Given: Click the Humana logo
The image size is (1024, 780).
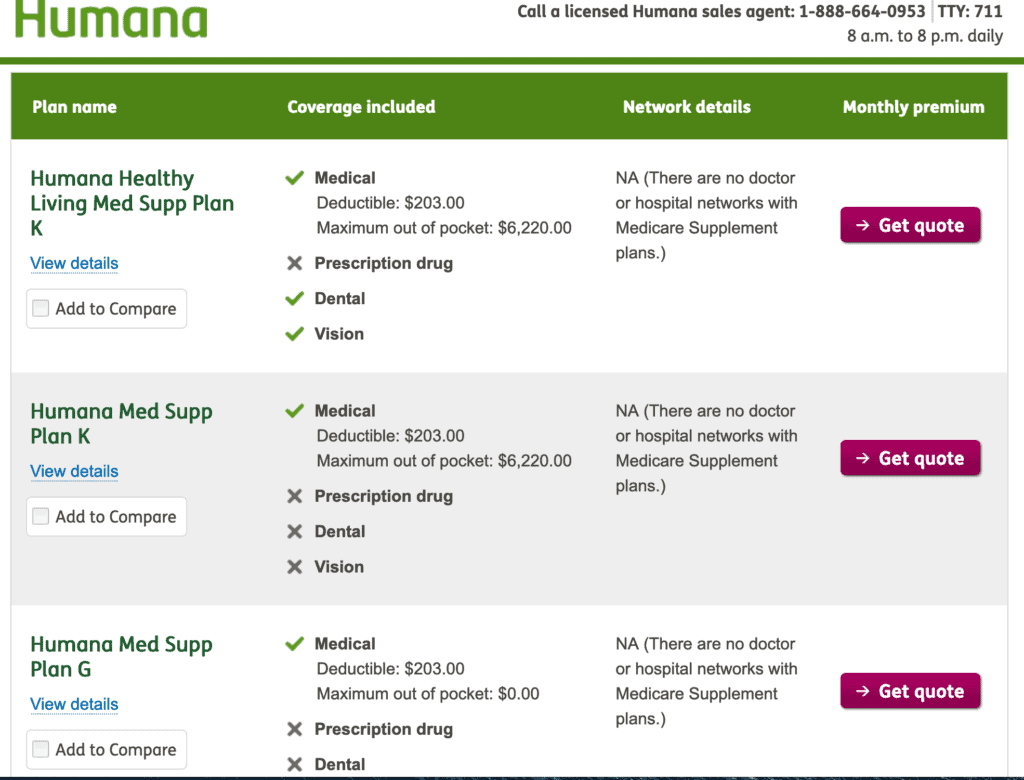Looking at the screenshot, I should coord(110,18).
